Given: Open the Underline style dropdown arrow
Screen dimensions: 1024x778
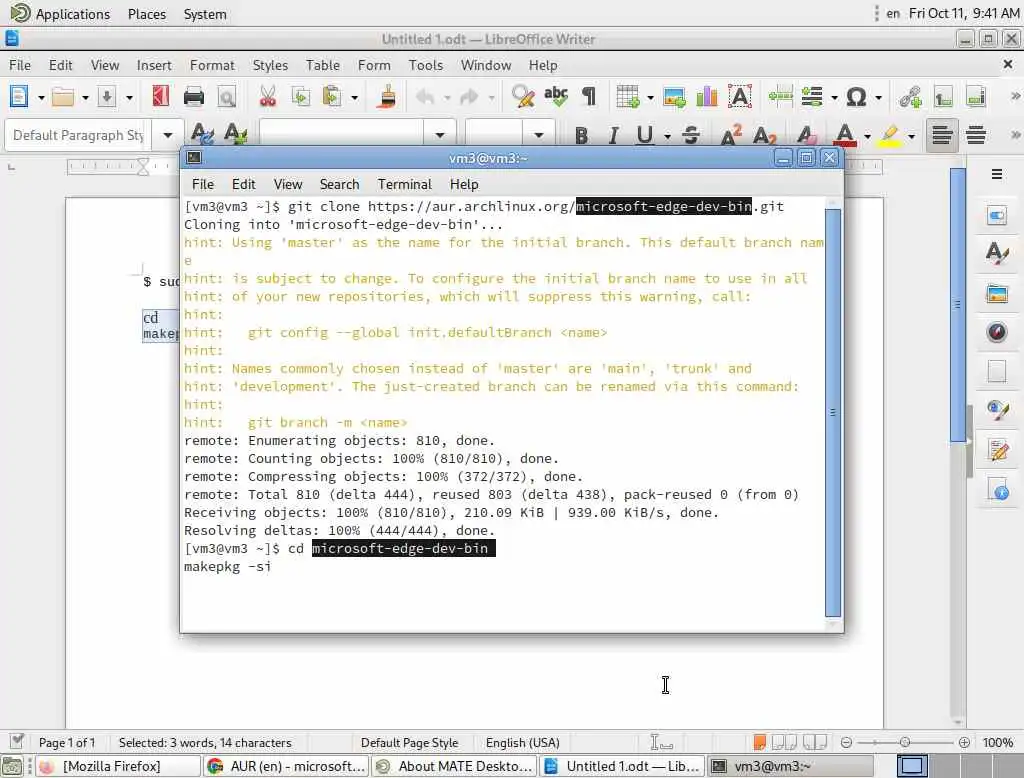Looking at the screenshot, I should point(667,136).
